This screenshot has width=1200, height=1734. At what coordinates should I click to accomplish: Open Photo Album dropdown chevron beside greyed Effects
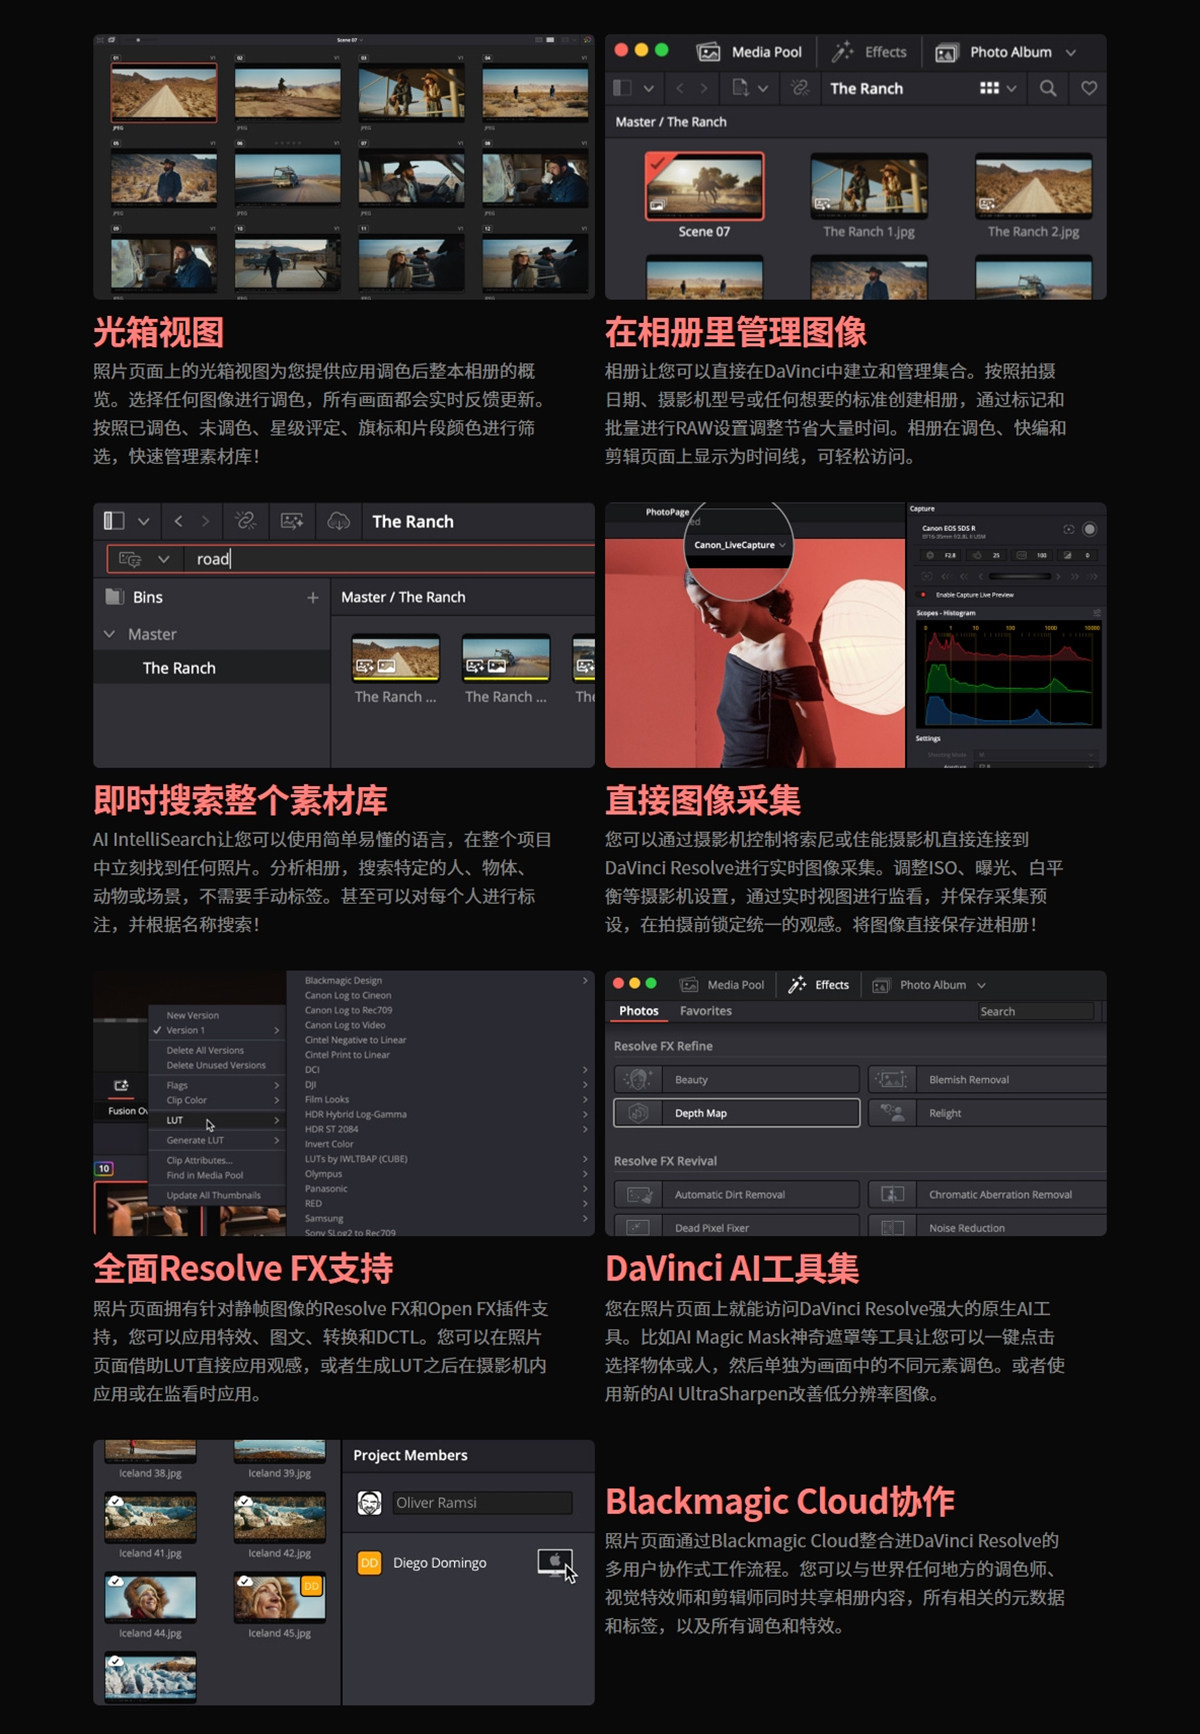pos(1071,52)
